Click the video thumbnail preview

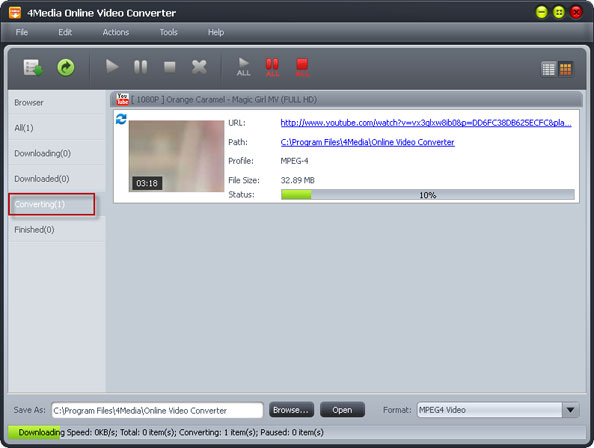click(176, 156)
